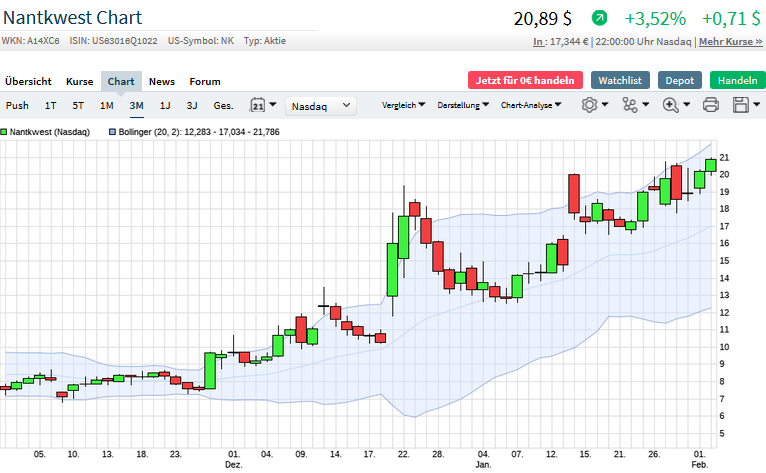
Task: Click Jetzt für 0€ handeln button
Action: tap(525, 80)
